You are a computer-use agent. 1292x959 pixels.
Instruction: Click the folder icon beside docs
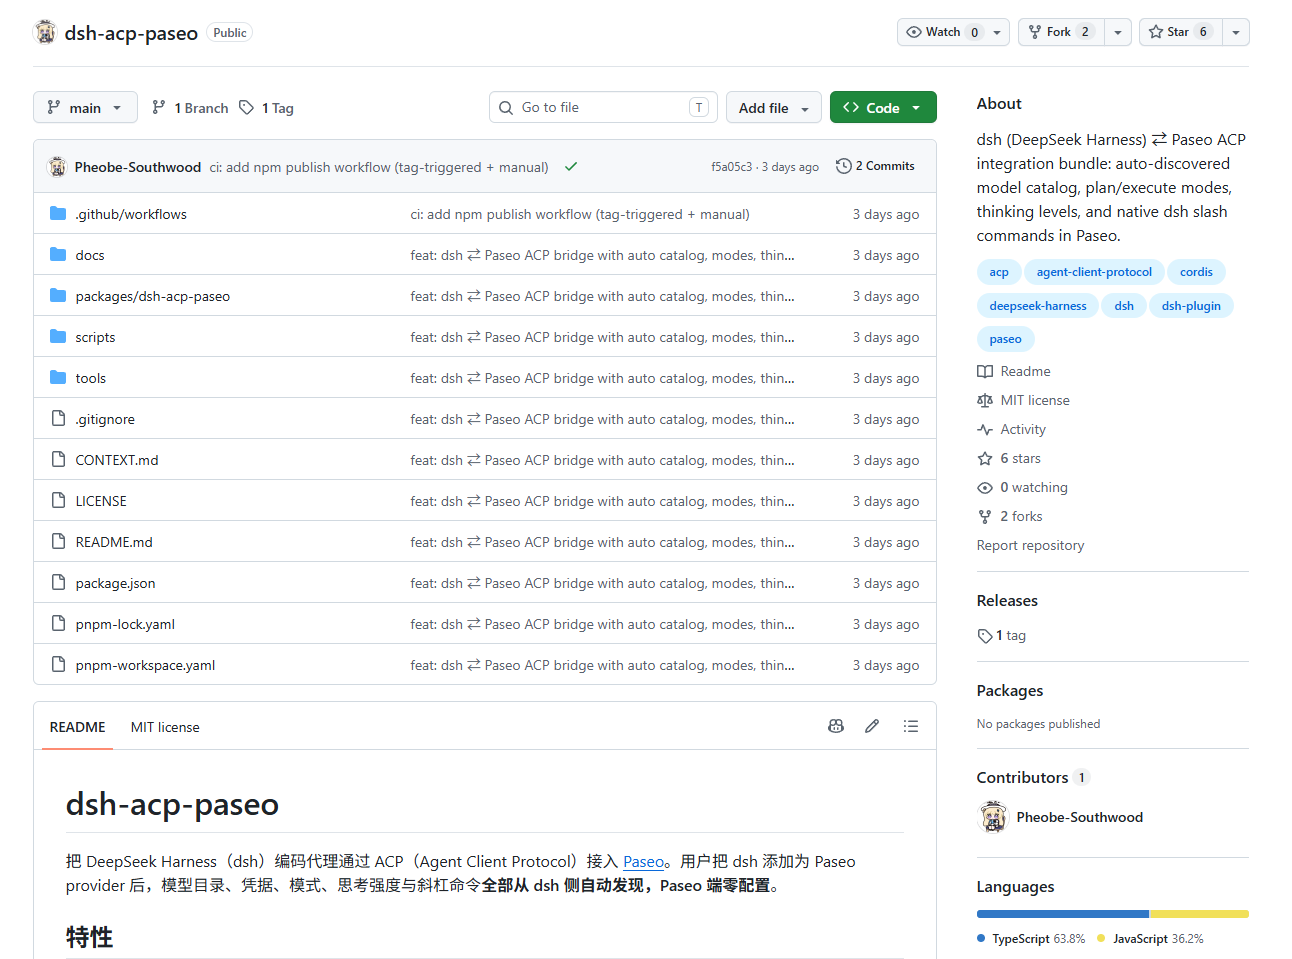tap(58, 254)
